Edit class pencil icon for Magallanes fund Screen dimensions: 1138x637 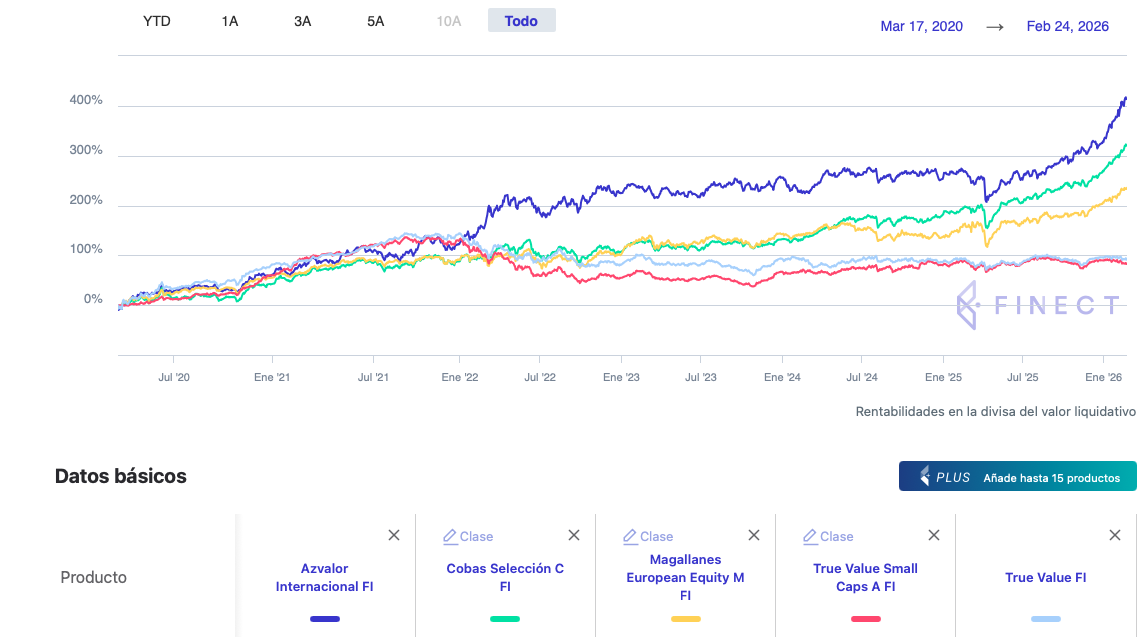(631, 537)
